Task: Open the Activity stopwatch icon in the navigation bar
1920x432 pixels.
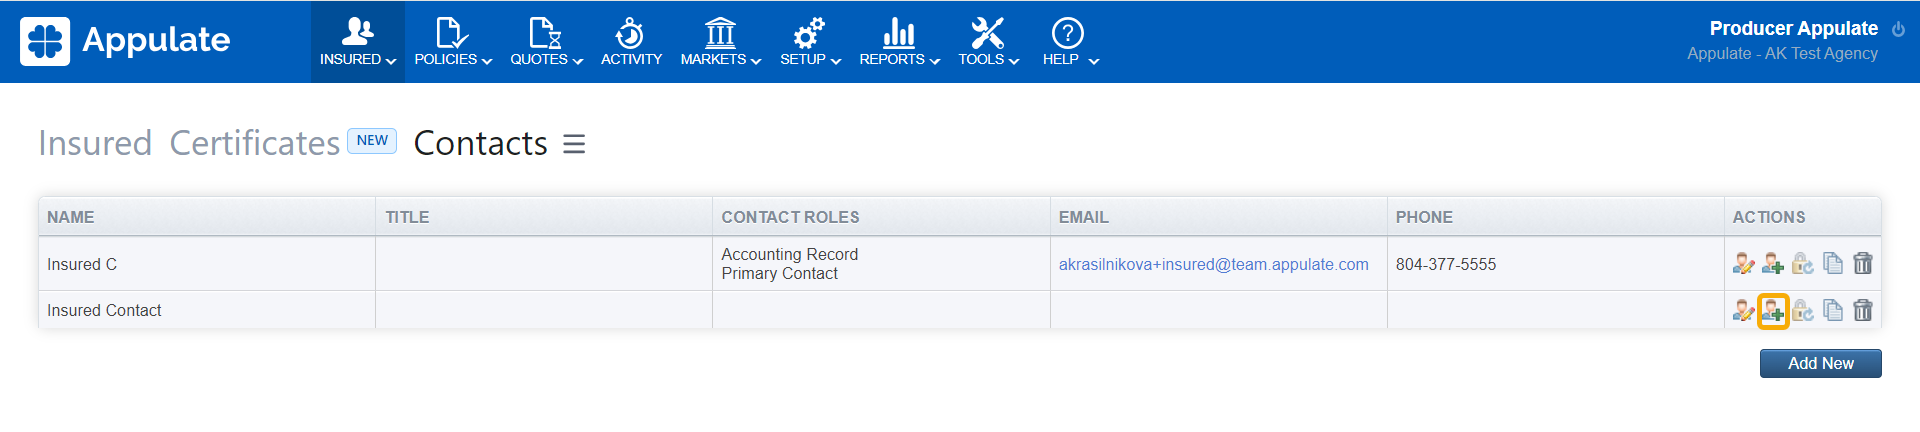Action: 631,42
